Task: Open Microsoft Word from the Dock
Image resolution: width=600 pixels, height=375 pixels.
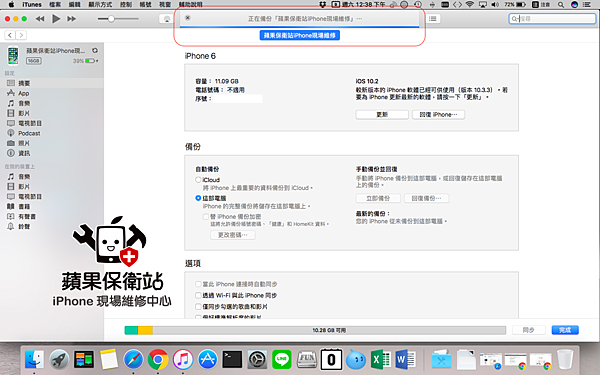Action: 405,359
